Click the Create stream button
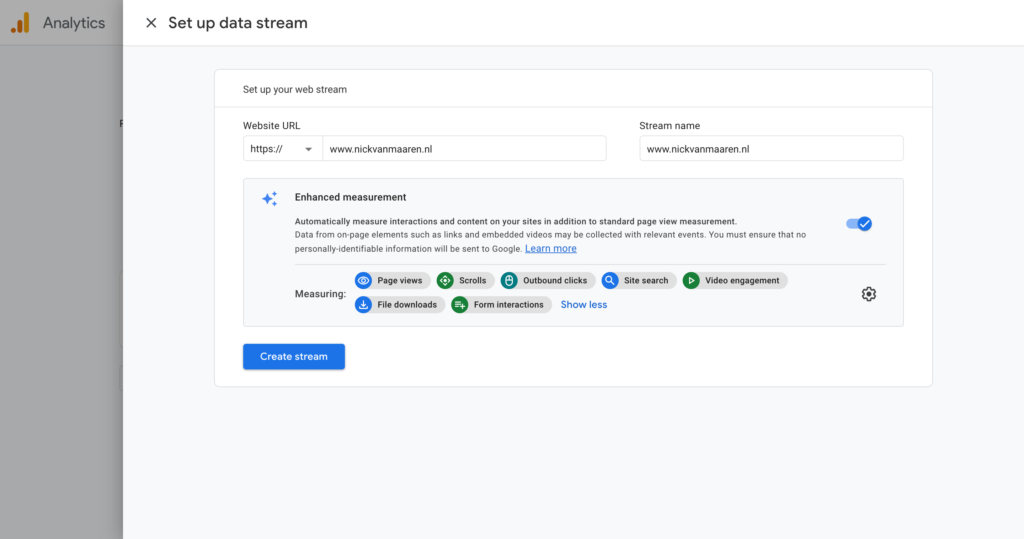 [294, 357]
